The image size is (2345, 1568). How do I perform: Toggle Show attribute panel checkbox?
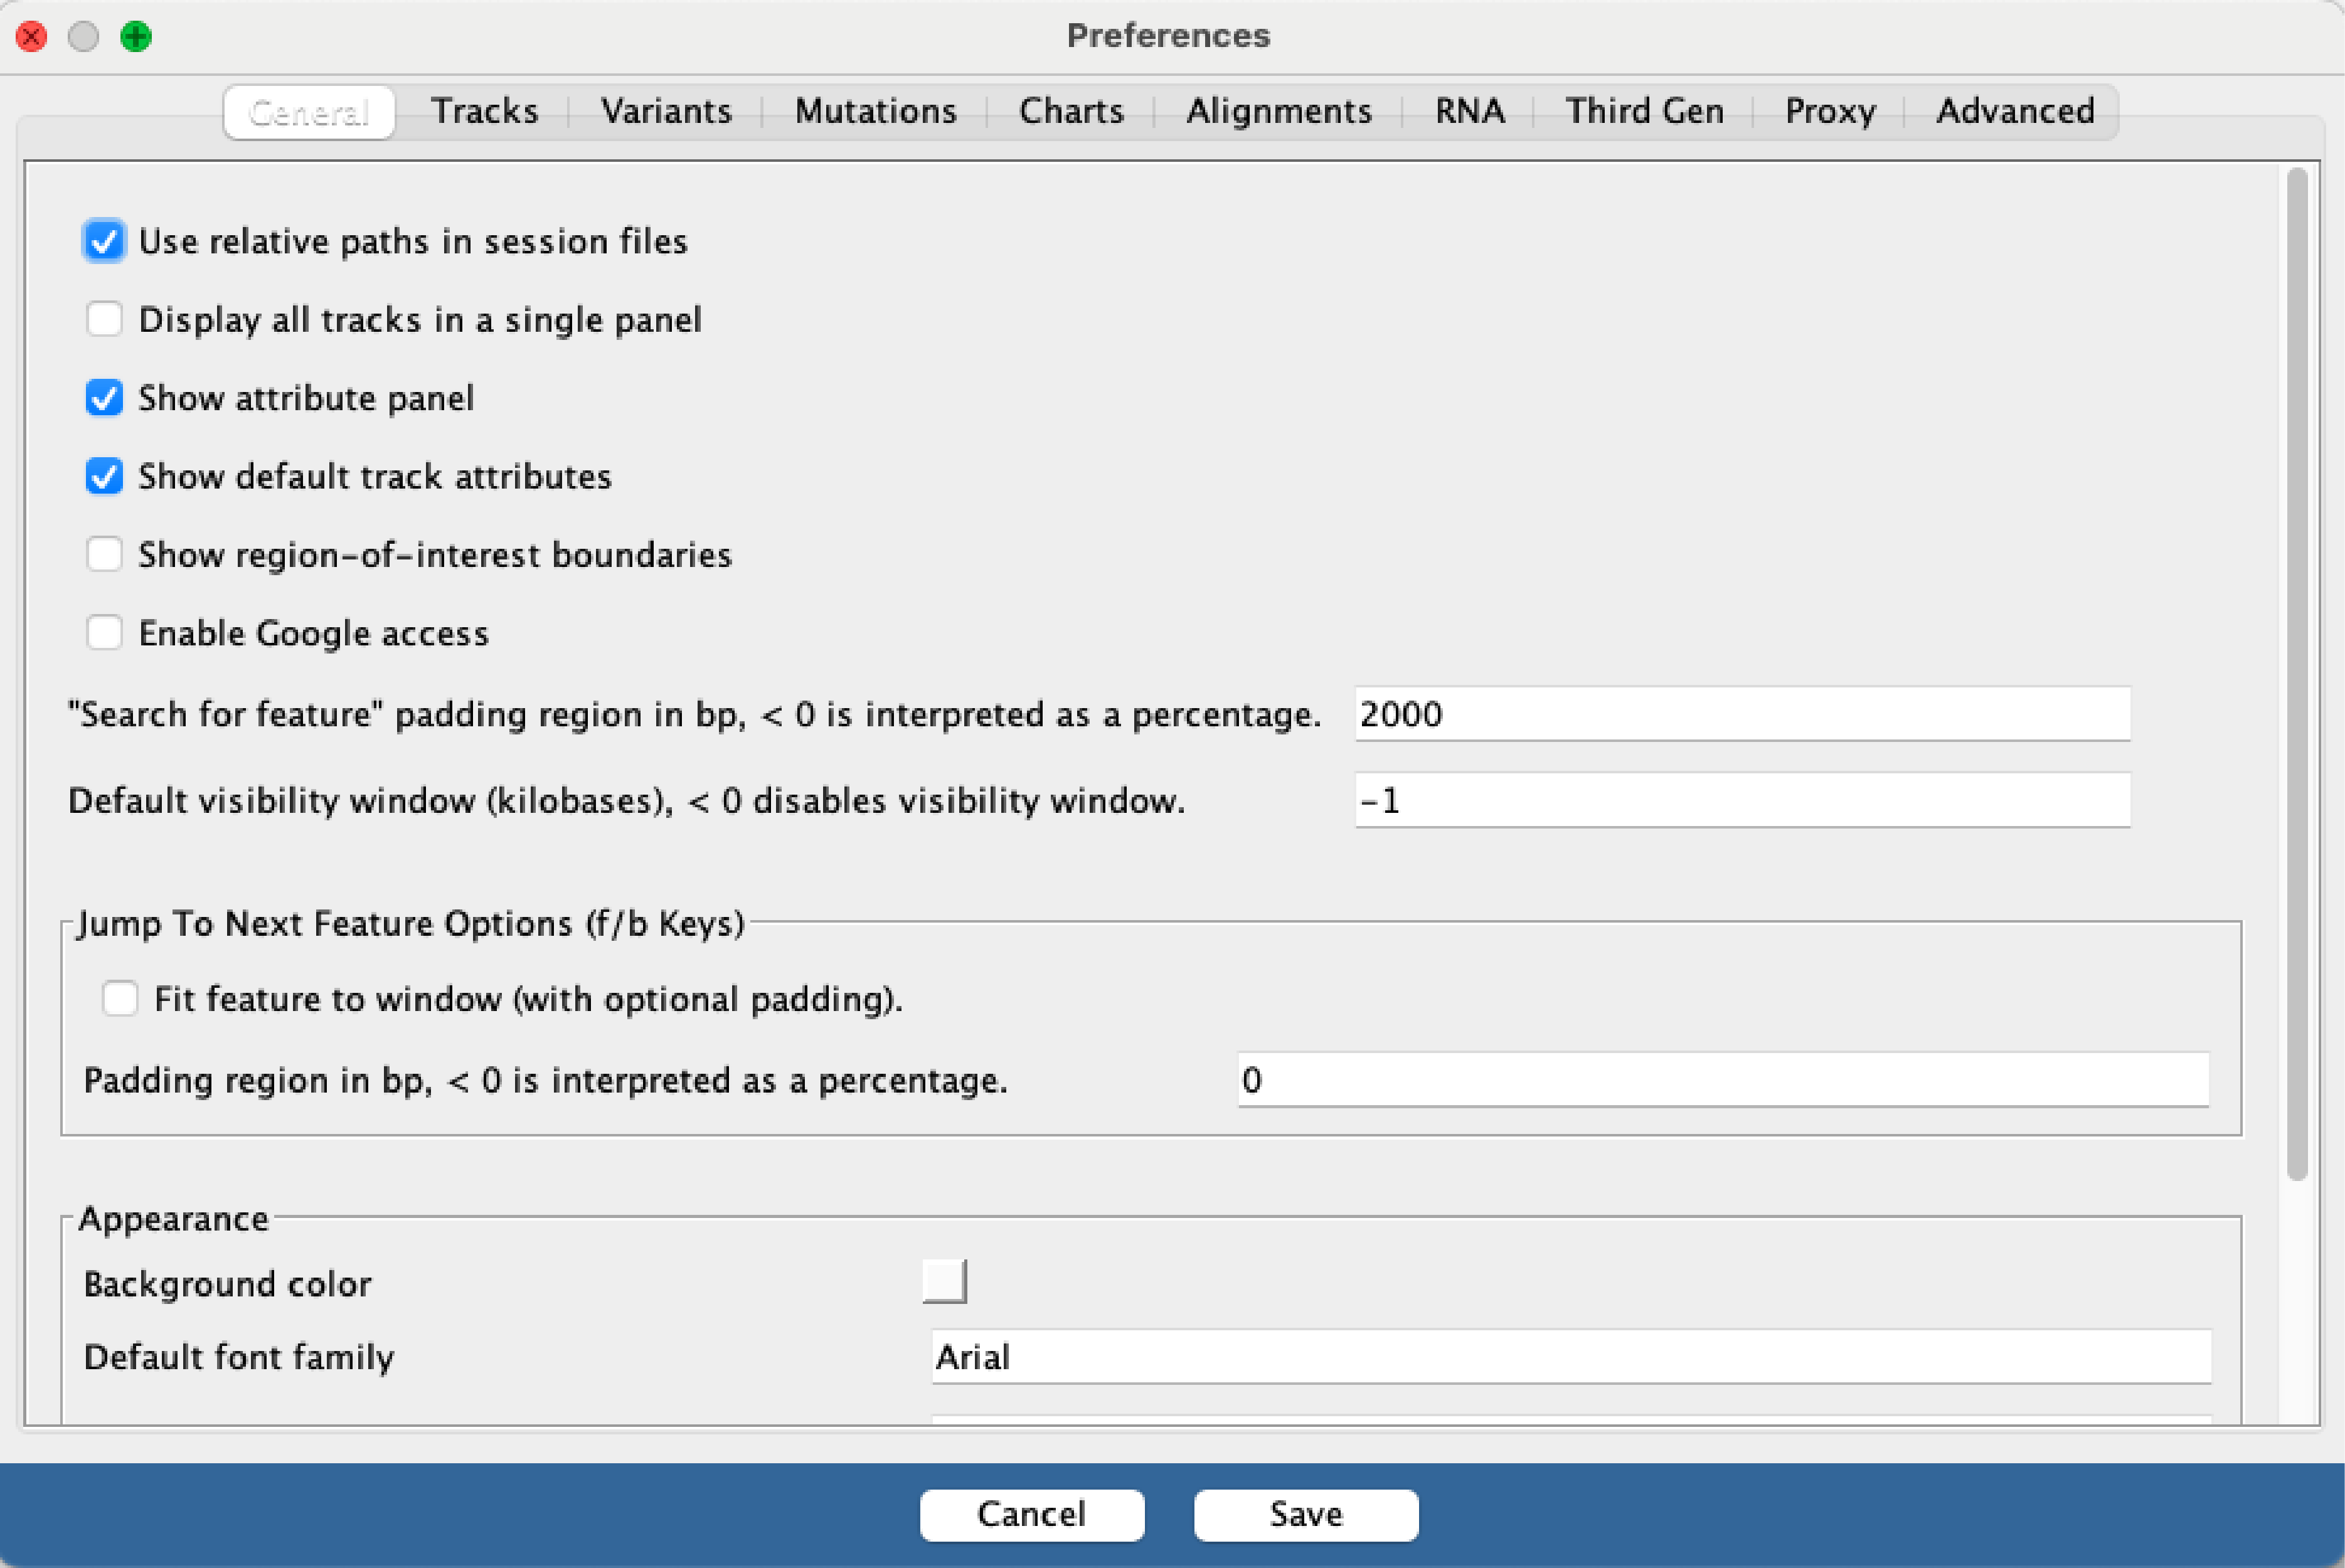coord(104,398)
